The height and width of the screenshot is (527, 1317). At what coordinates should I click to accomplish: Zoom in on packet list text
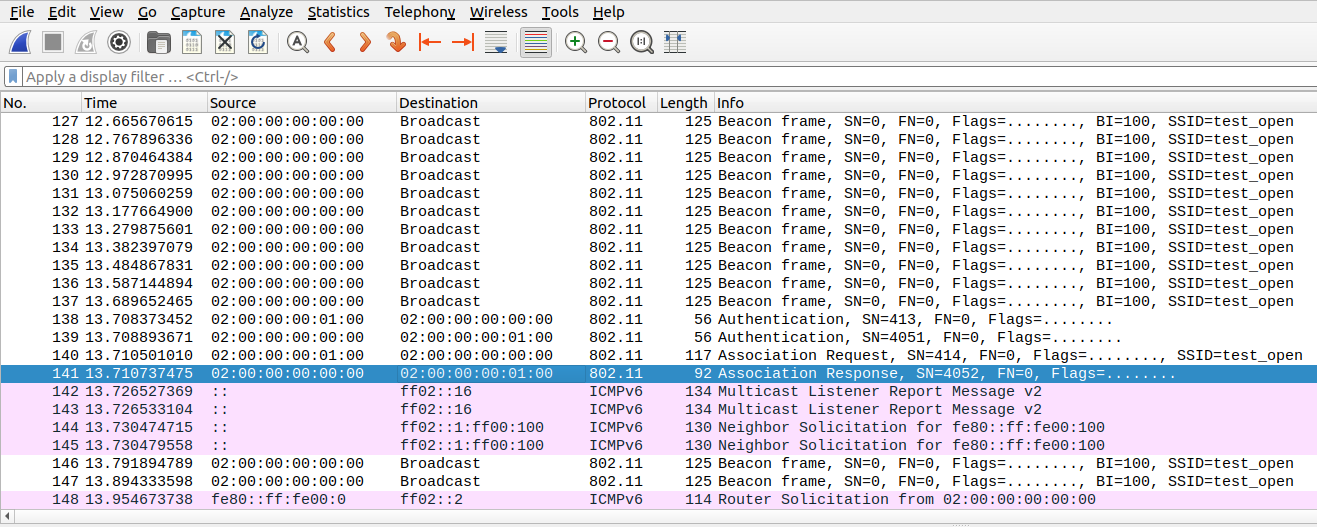[575, 42]
